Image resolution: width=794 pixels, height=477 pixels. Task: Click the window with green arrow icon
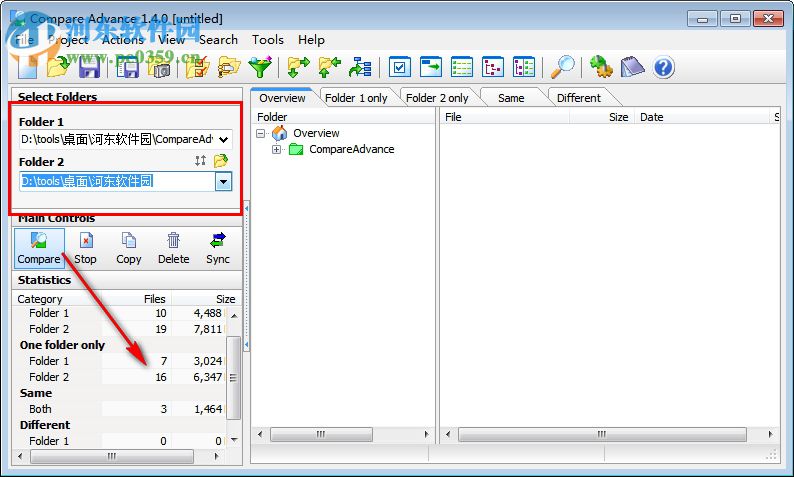(430, 67)
